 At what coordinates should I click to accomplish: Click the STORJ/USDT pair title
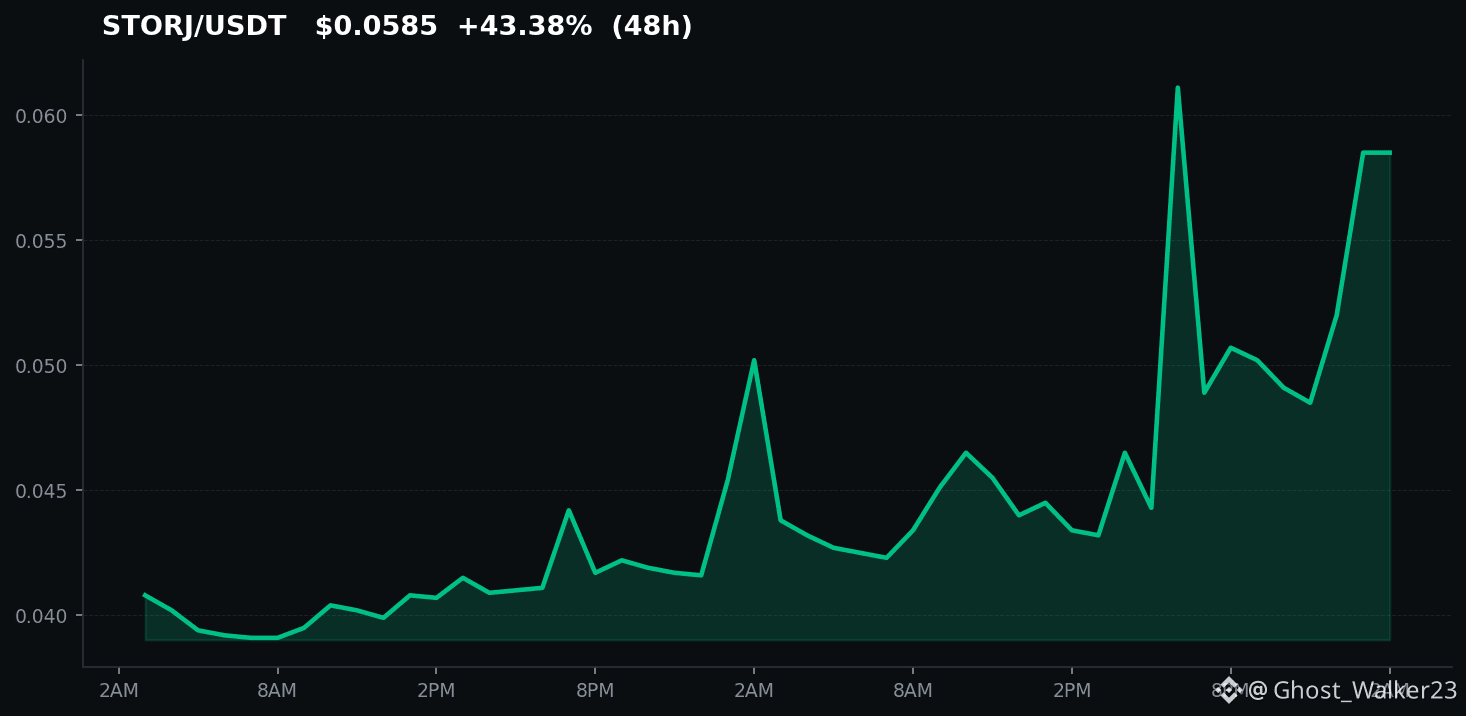(x=194, y=27)
